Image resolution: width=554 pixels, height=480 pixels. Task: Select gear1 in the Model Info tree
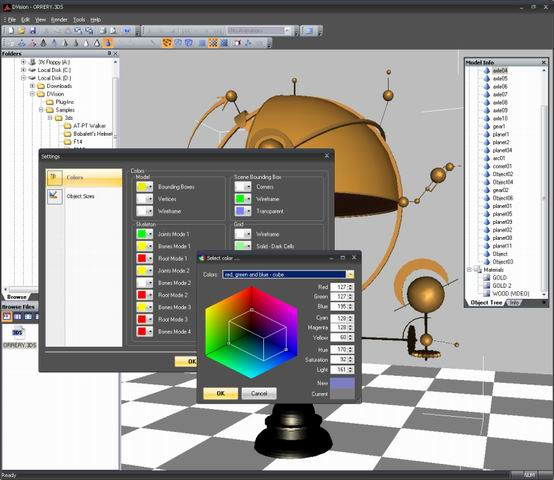(x=499, y=126)
